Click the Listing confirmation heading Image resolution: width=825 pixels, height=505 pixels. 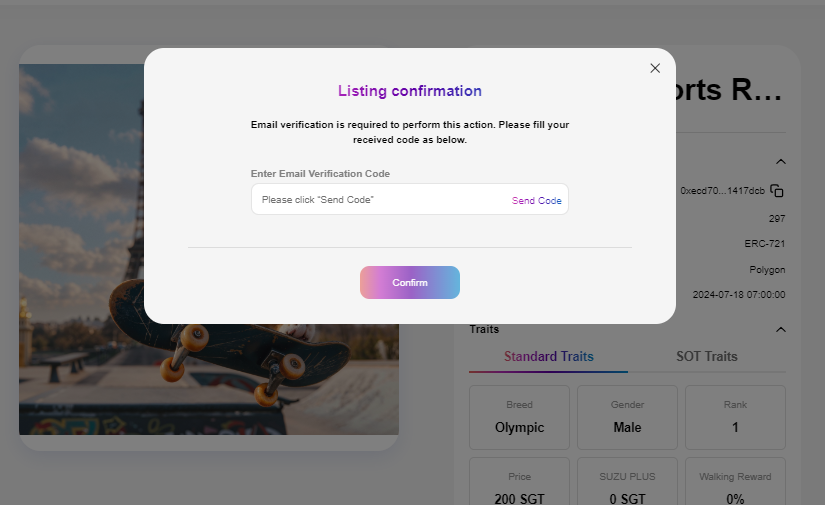410,91
